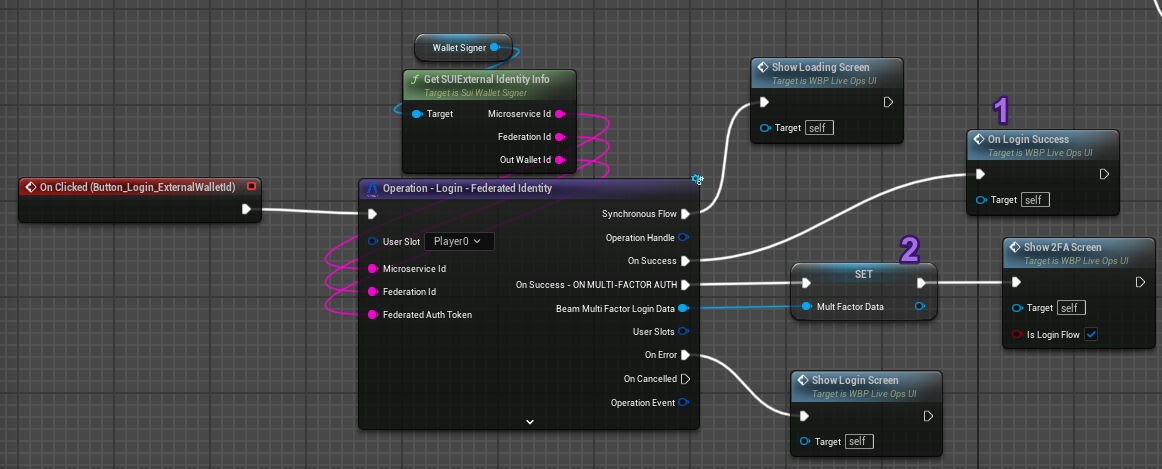Click the On Error execution output pin
1162x469 pixels.
685,355
